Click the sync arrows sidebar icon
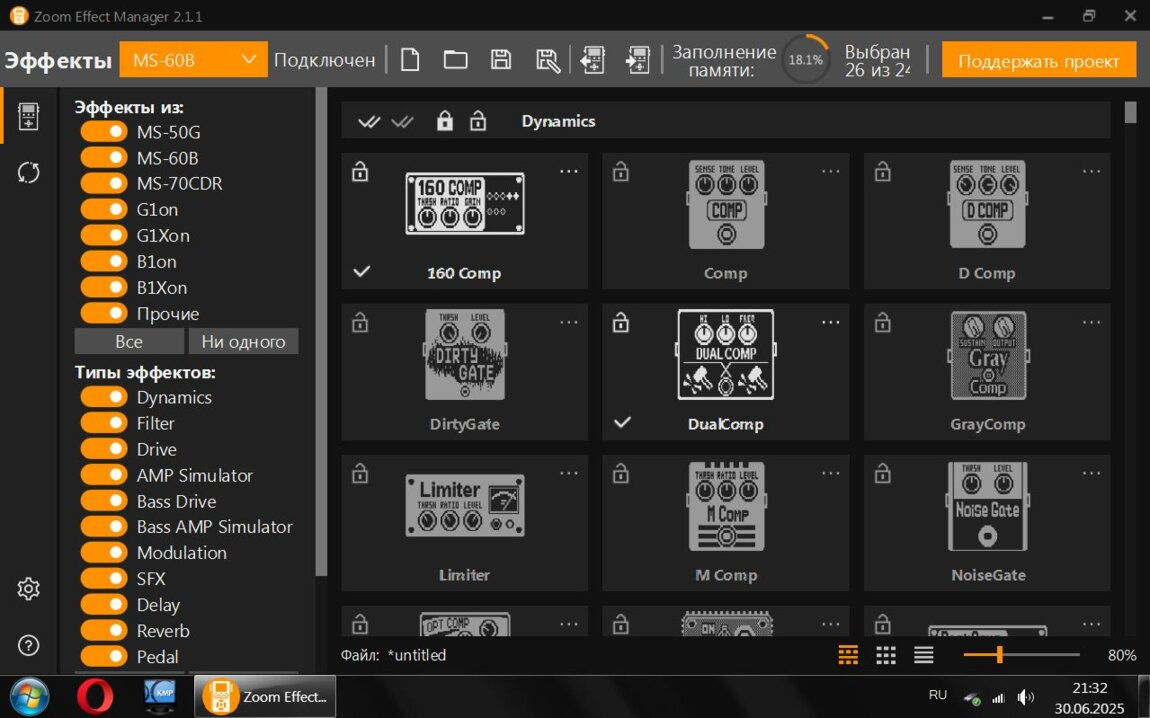This screenshot has width=1150, height=718. pyautogui.click(x=29, y=173)
